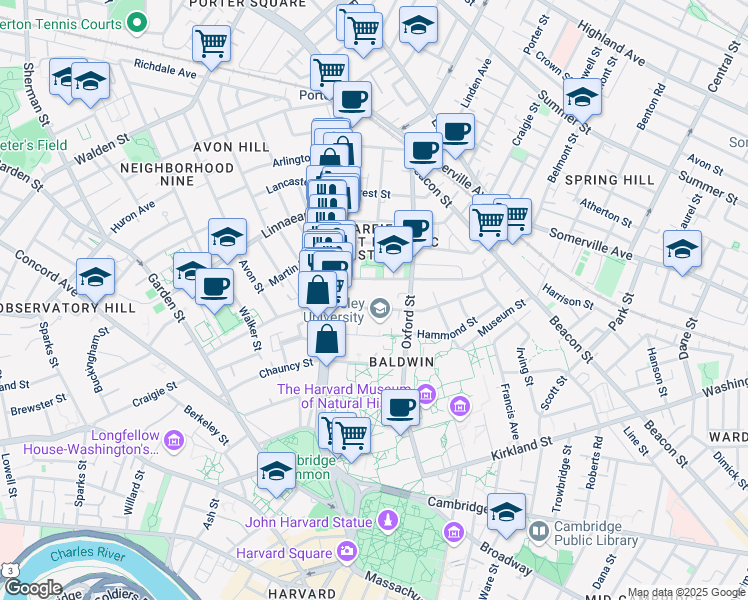Open the coffee cup marker by Harvard Museum label
Screen dimensions: 748x600
(x=400, y=408)
